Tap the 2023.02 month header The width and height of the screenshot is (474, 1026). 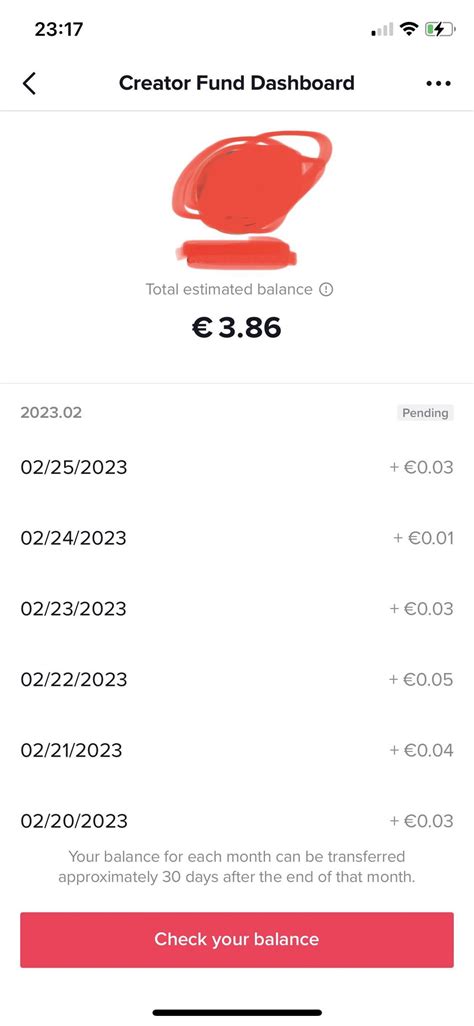pos(51,413)
